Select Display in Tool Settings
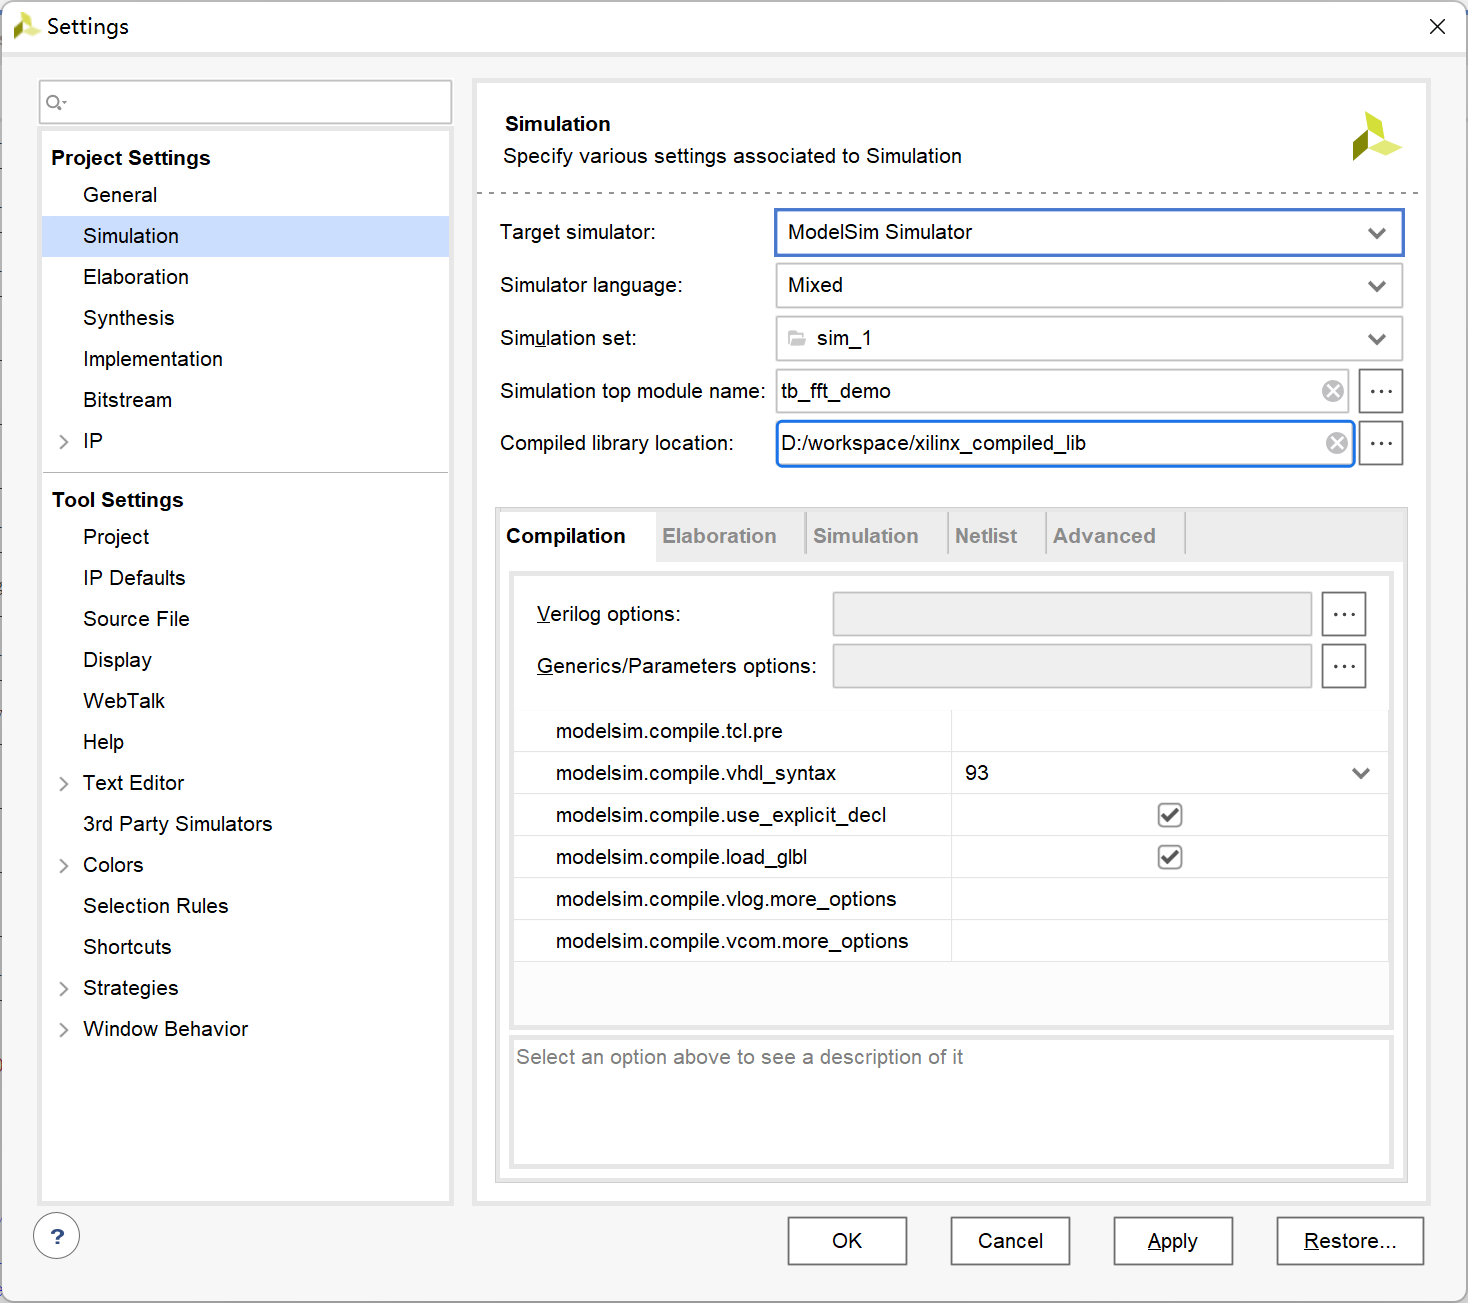Viewport: 1468px width, 1303px height. 117,660
